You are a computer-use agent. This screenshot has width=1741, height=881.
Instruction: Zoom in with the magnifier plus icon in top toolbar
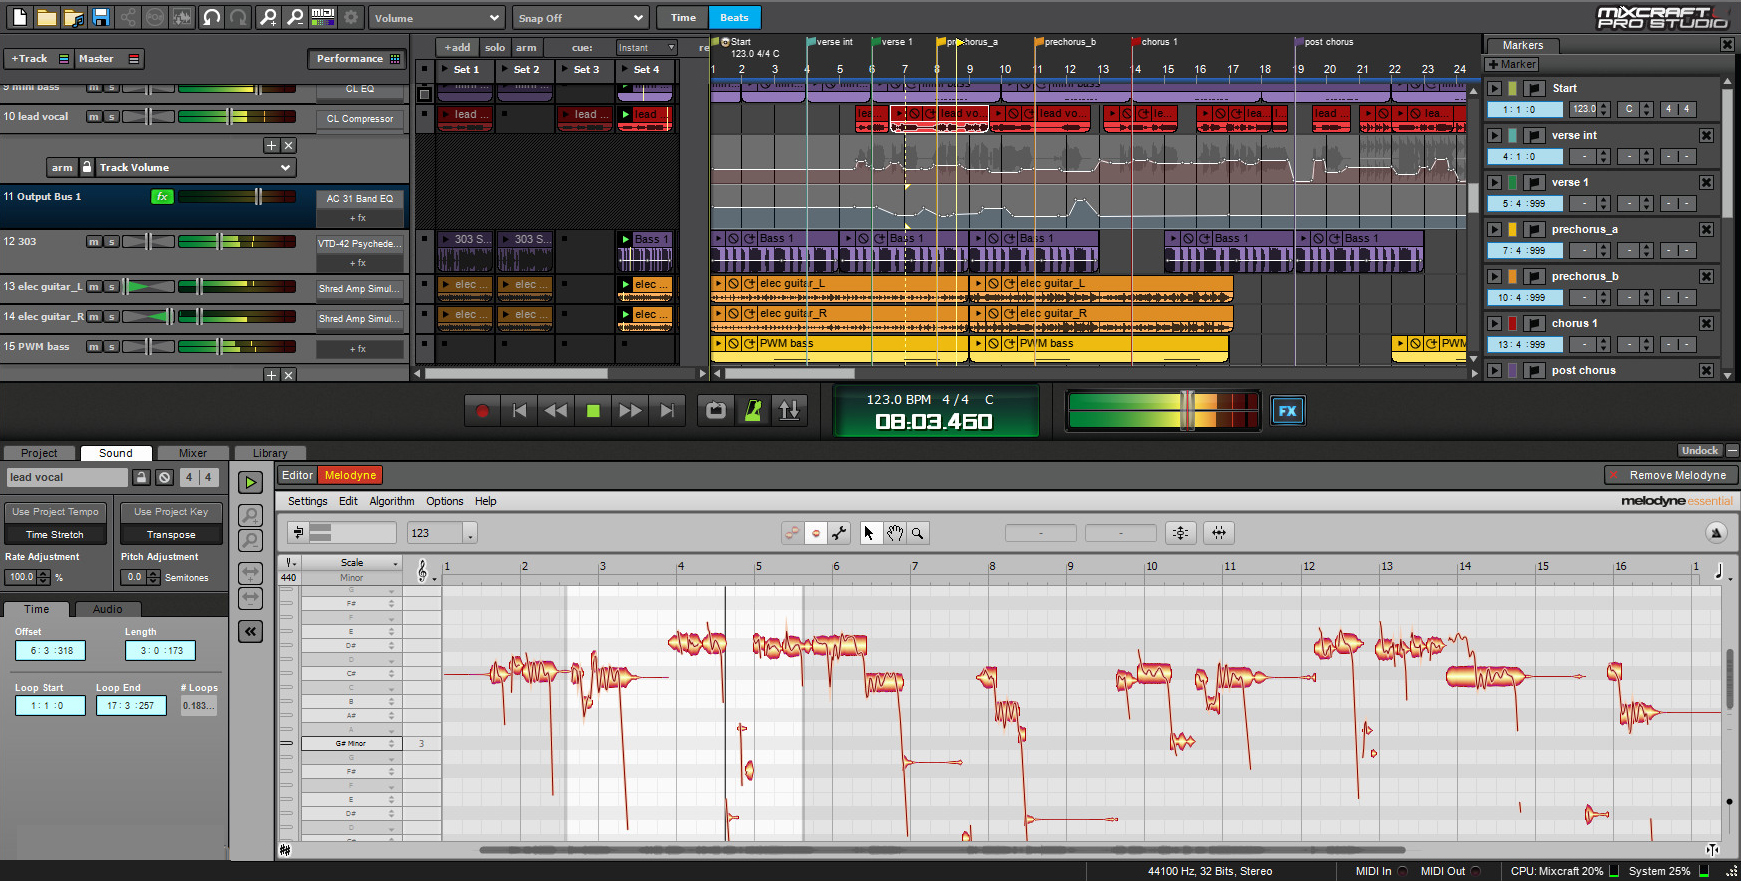tap(268, 17)
